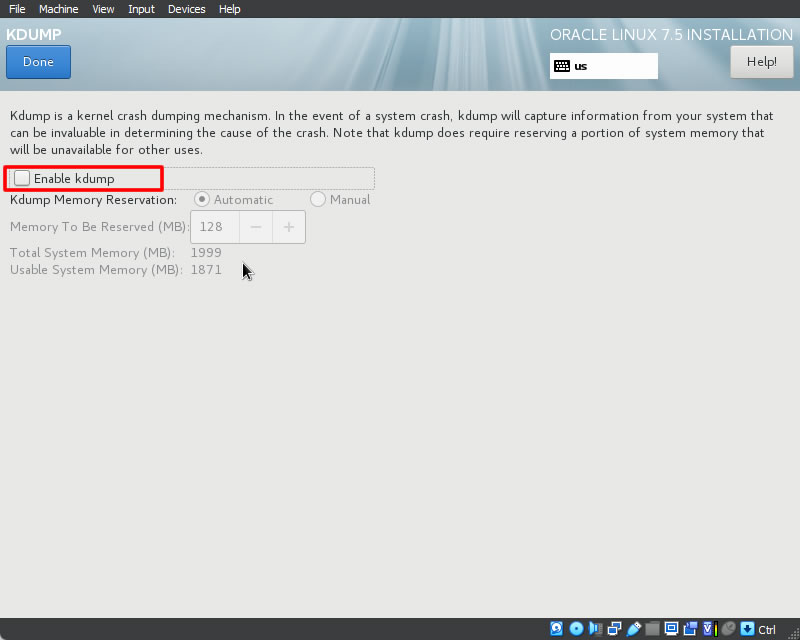
Task: Increase reserved memory with plus button
Action: click(x=289, y=227)
